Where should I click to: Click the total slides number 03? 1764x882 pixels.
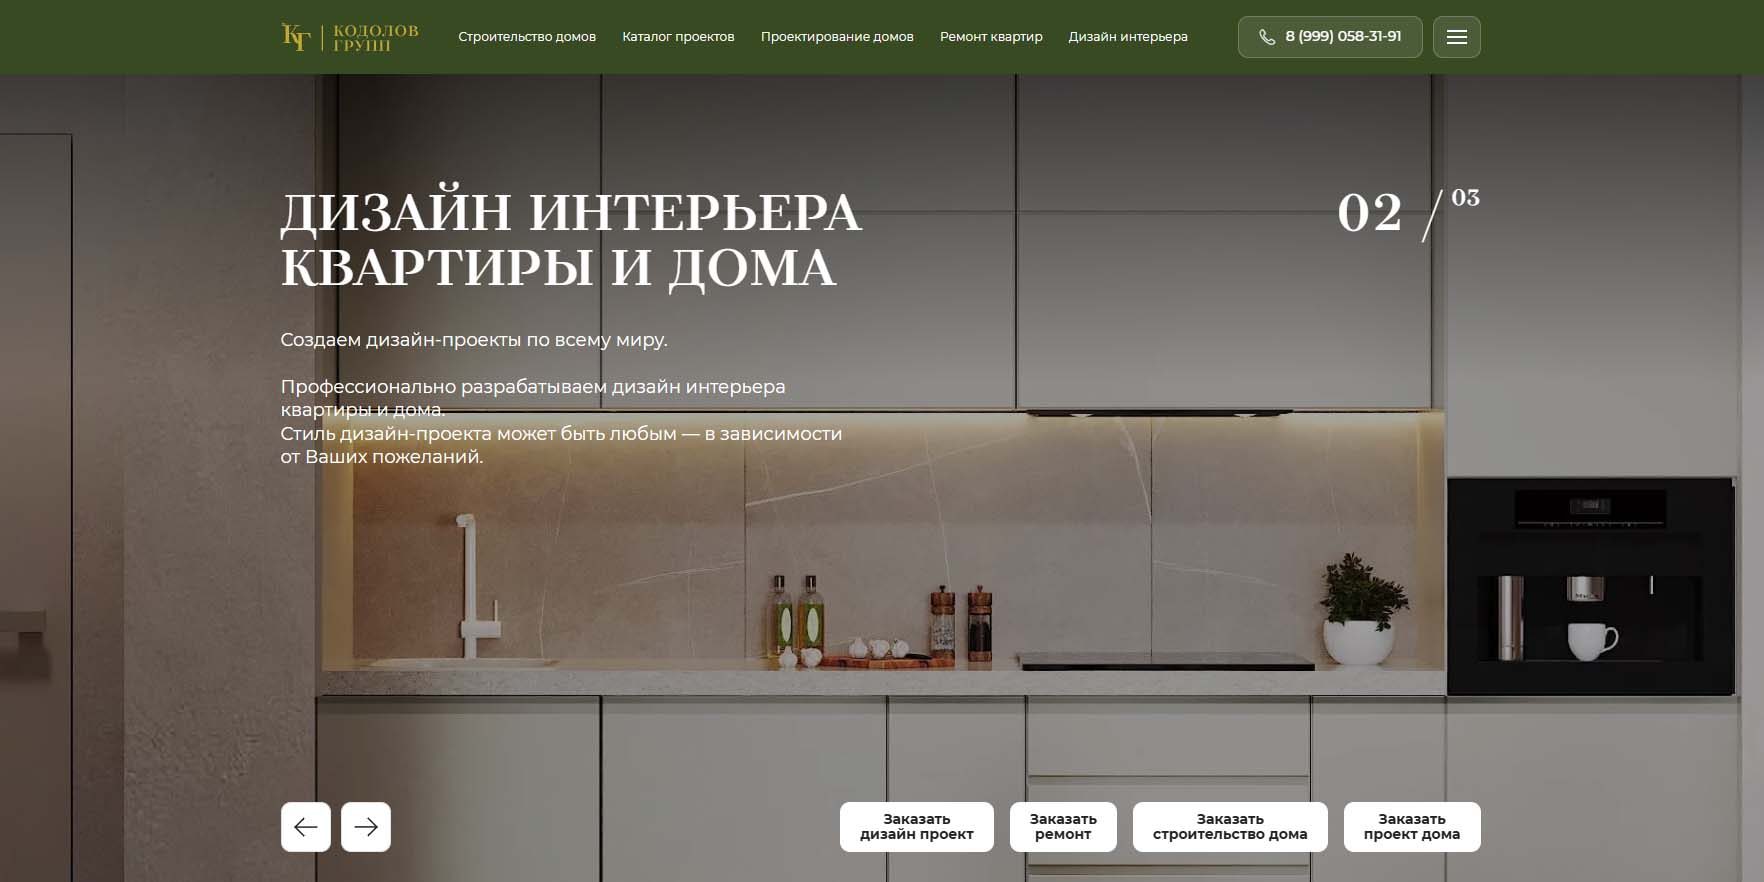(1465, 198)
